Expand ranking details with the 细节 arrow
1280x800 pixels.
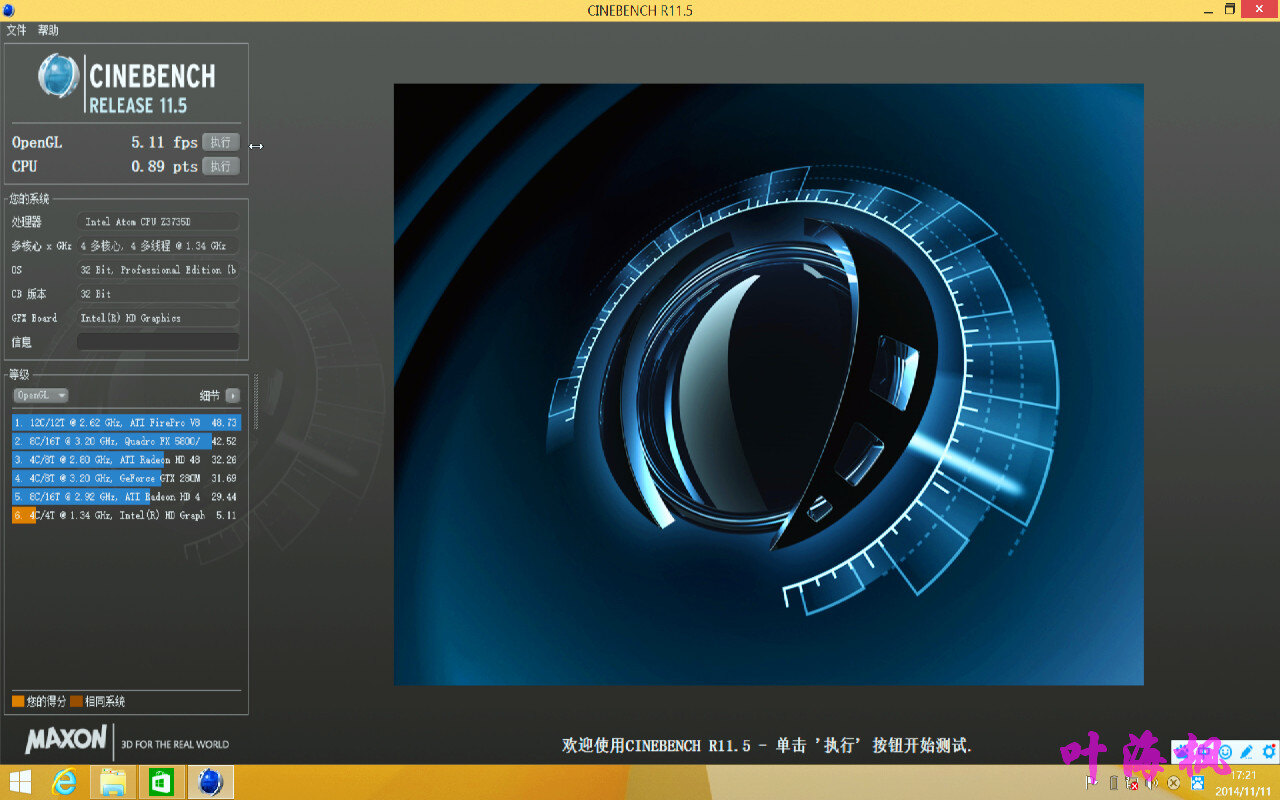(x=233, y=395)
